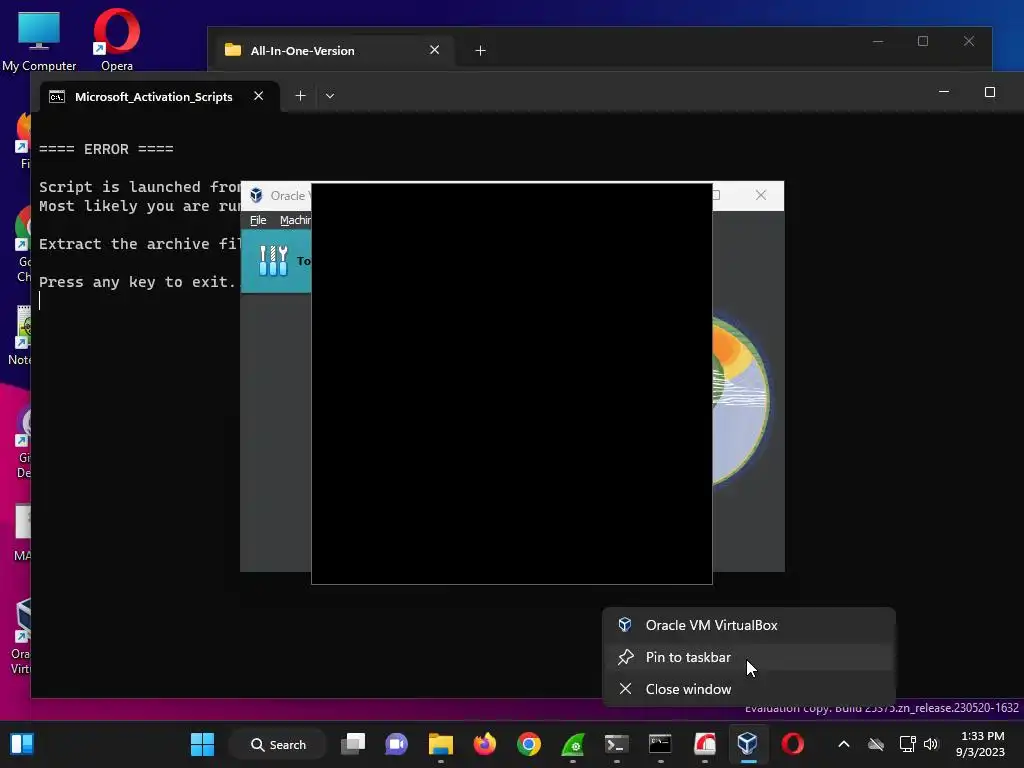Close the All-In-One-Version tab

434,50
